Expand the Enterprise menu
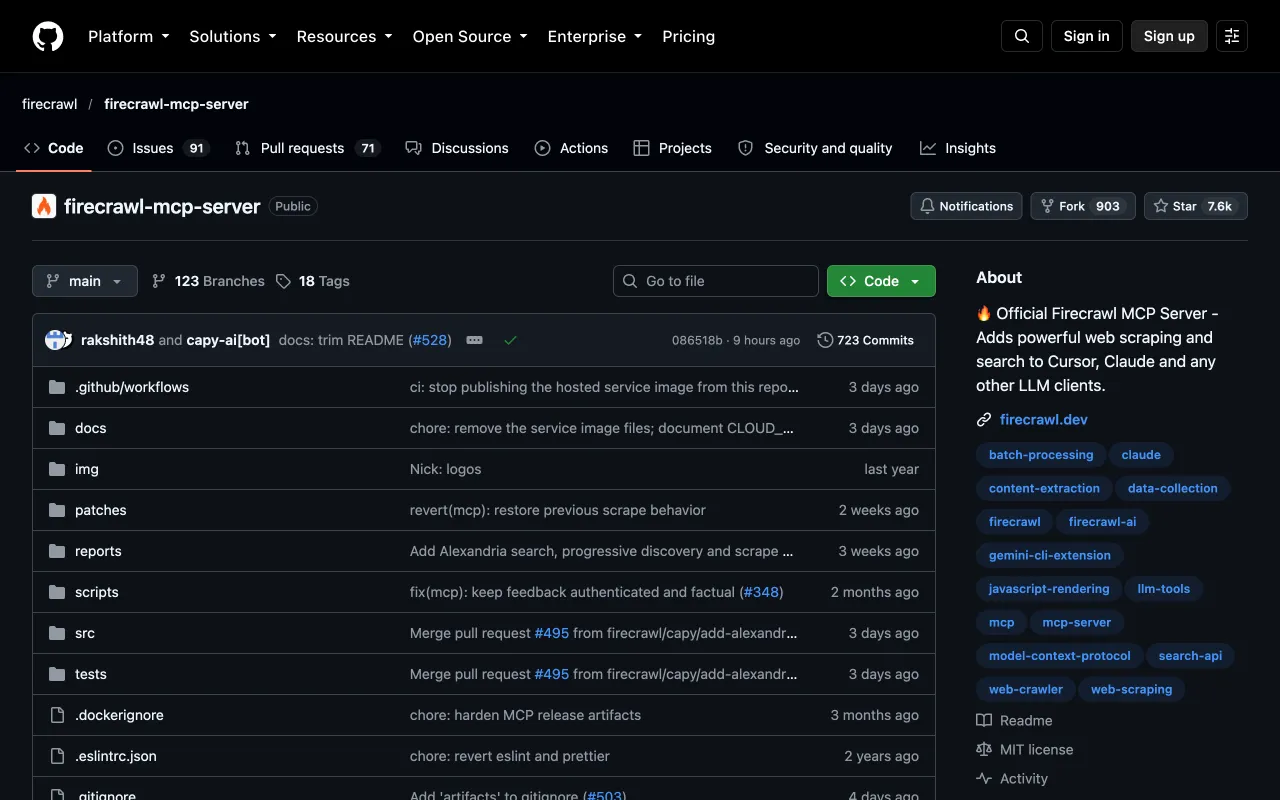The width and height of the screenshot is (1280, 800). tap(595, 36)
